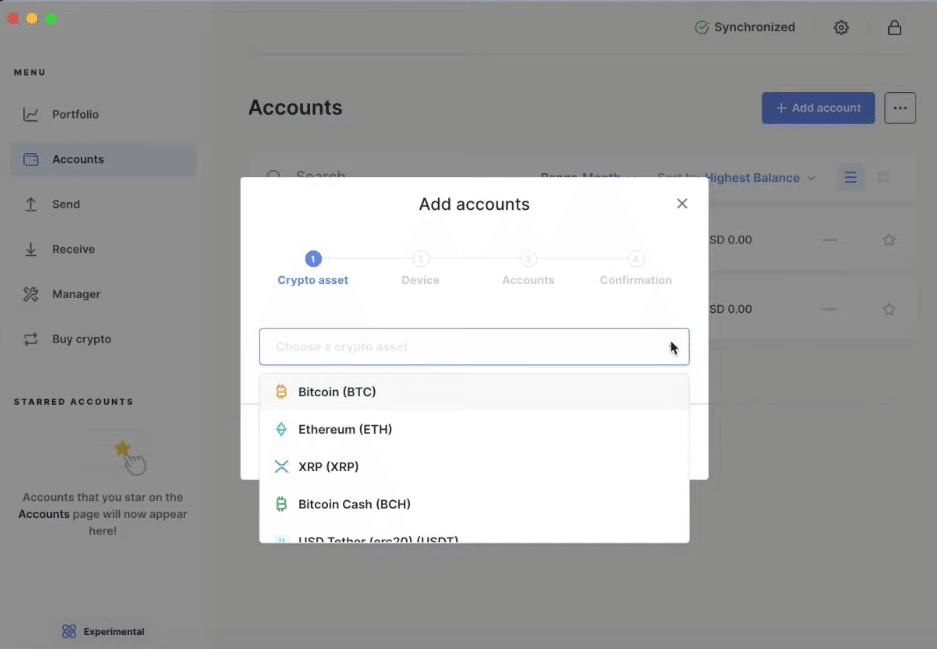Select Accounts in the sidebar menu

[x=103, y=159]
